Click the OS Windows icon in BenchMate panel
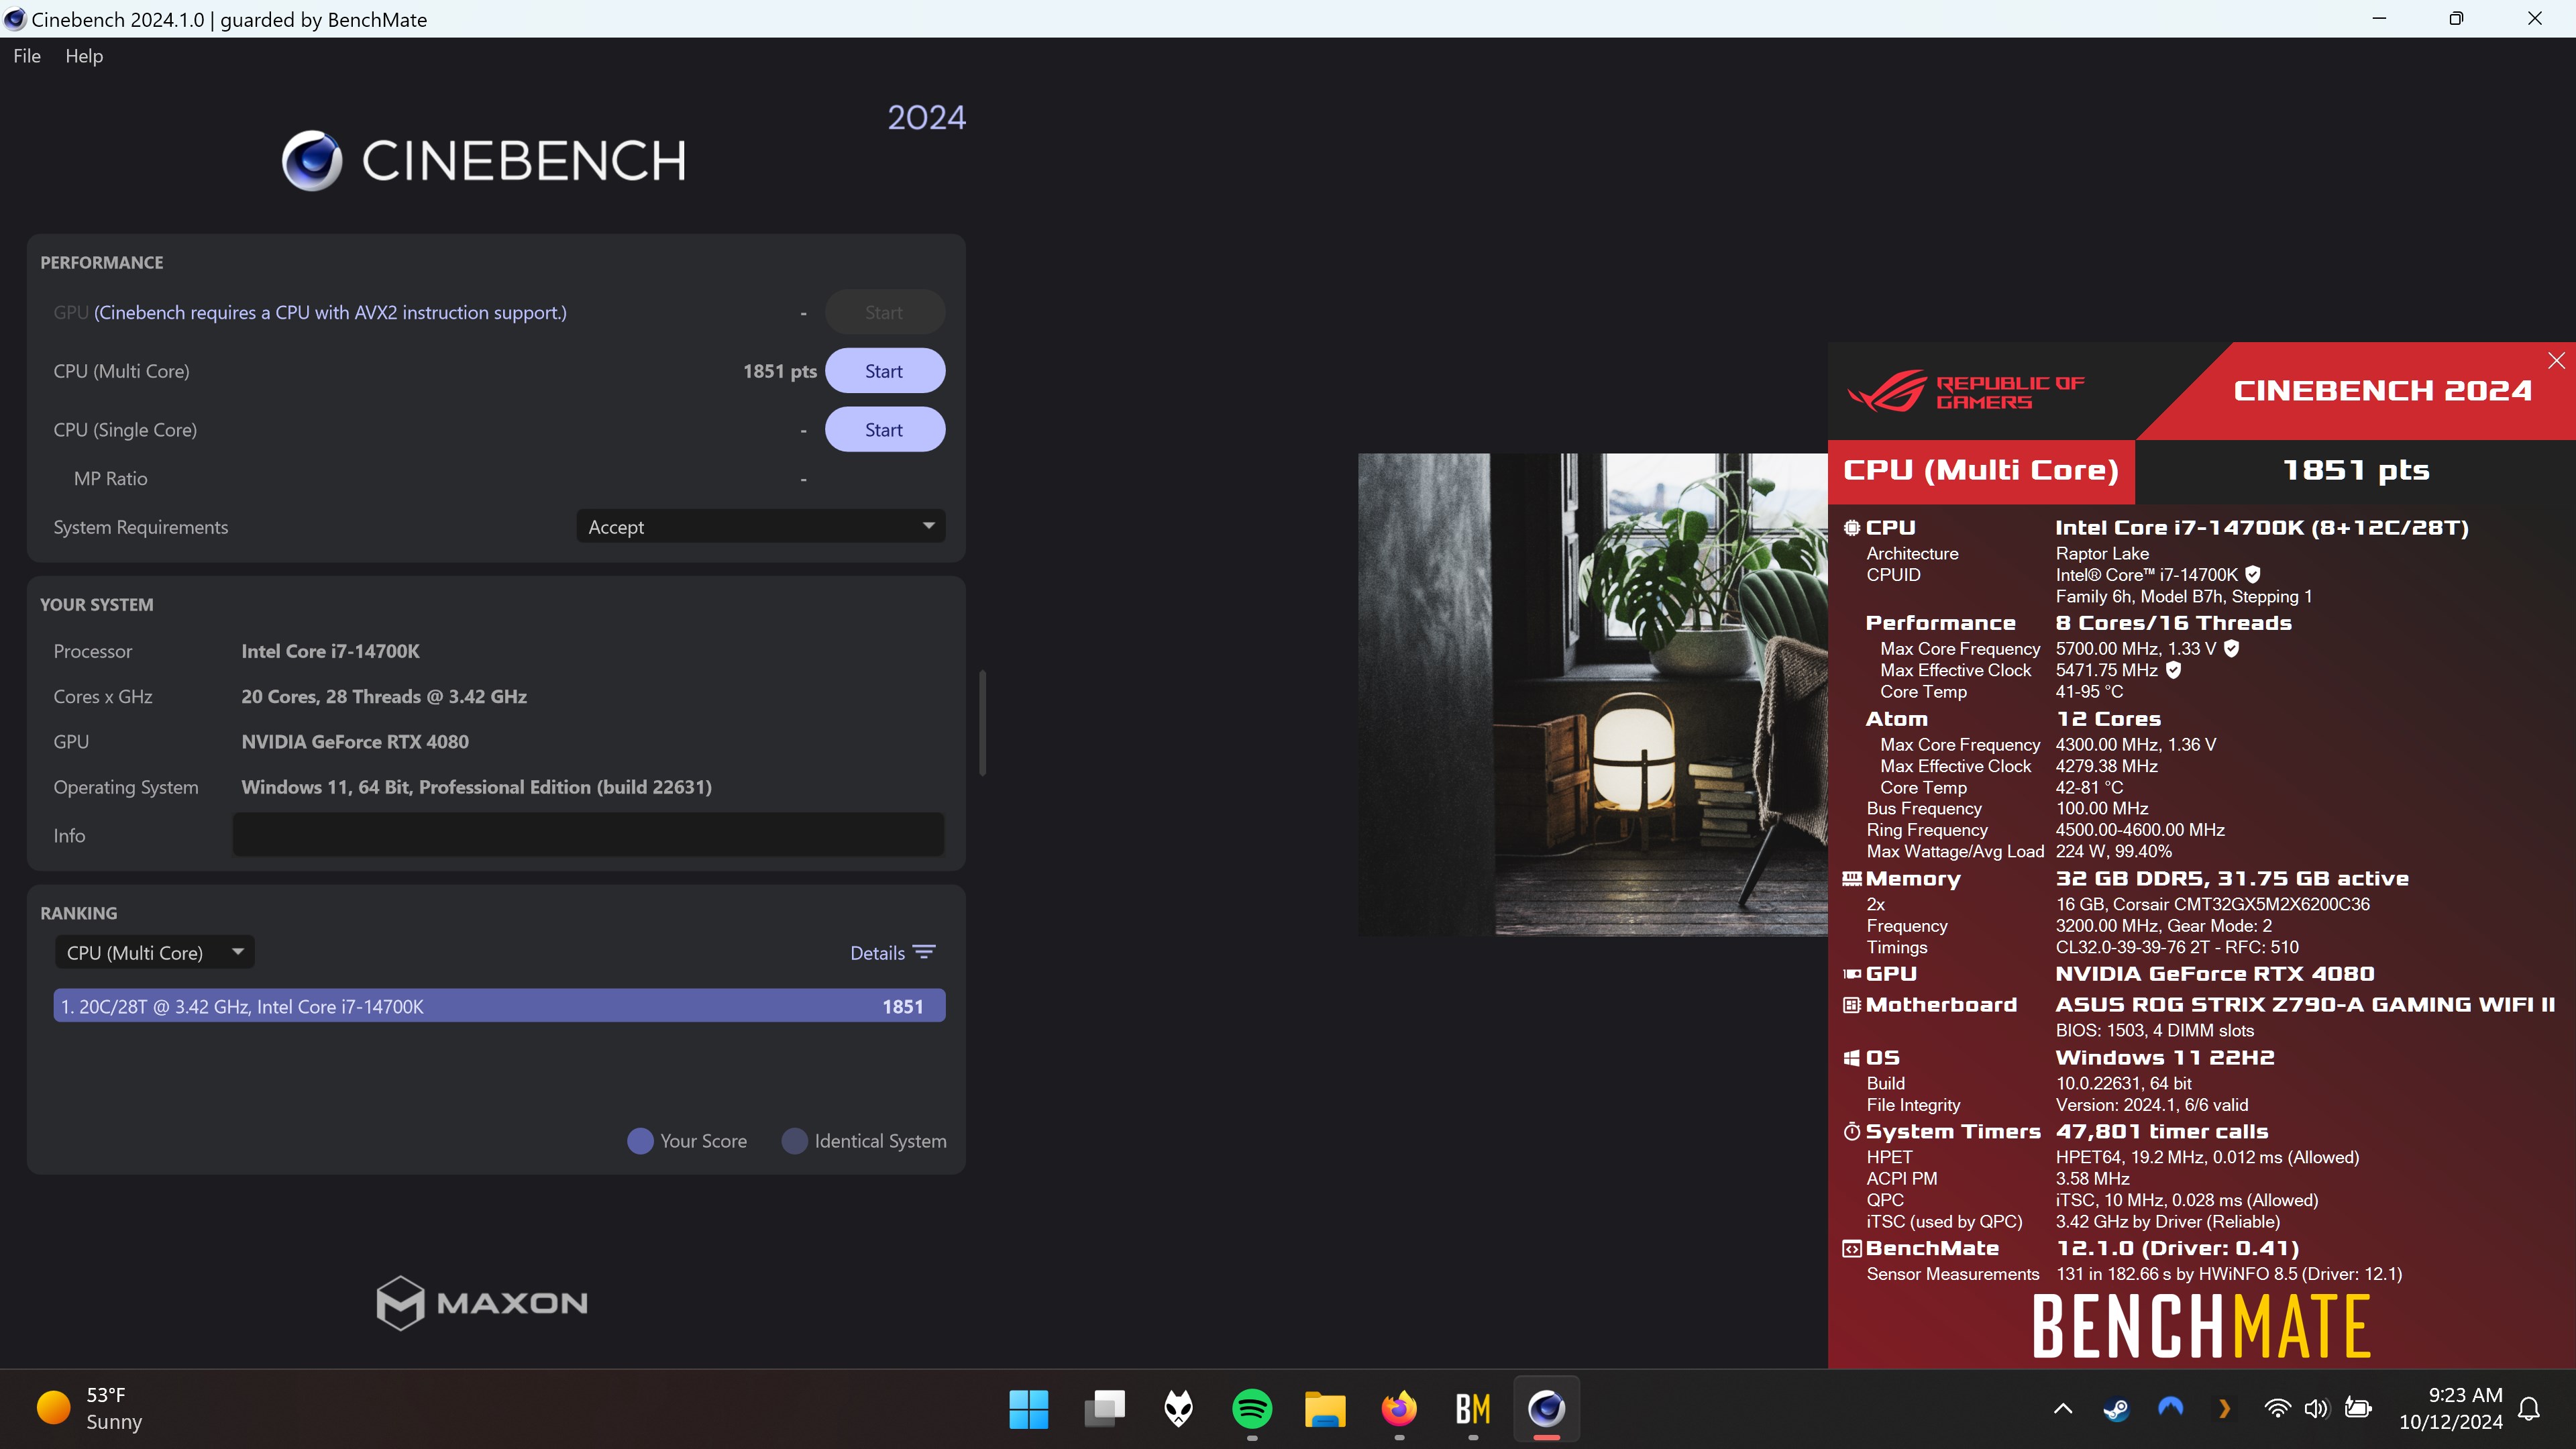 [1852, 1058]
